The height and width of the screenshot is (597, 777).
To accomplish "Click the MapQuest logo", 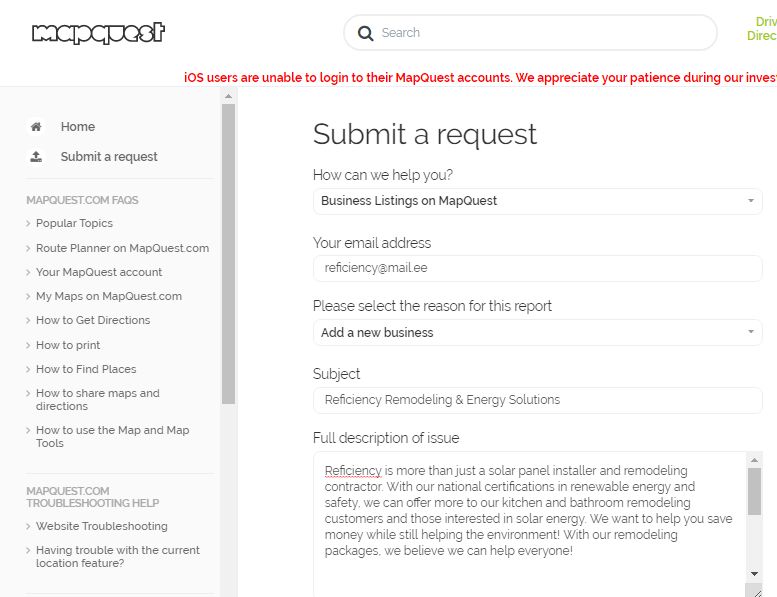I will coord(98,33).
